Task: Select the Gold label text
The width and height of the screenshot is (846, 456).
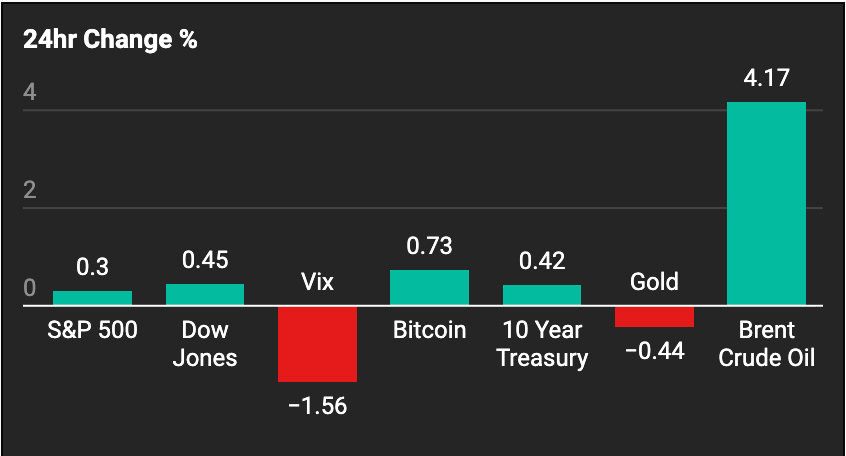Action: click(654, 282)
